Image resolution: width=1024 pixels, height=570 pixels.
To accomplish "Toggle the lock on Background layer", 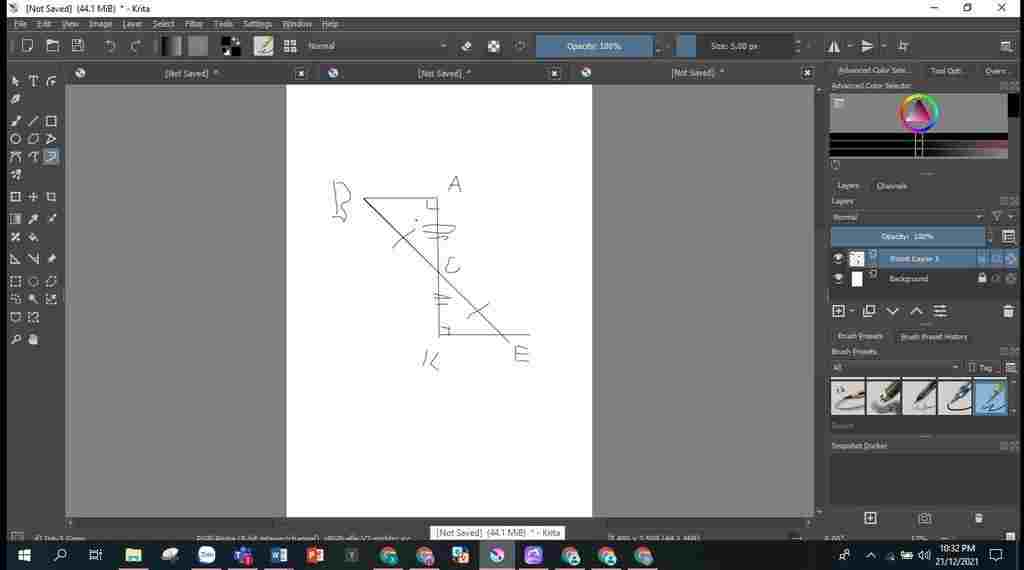I will 982,278.
